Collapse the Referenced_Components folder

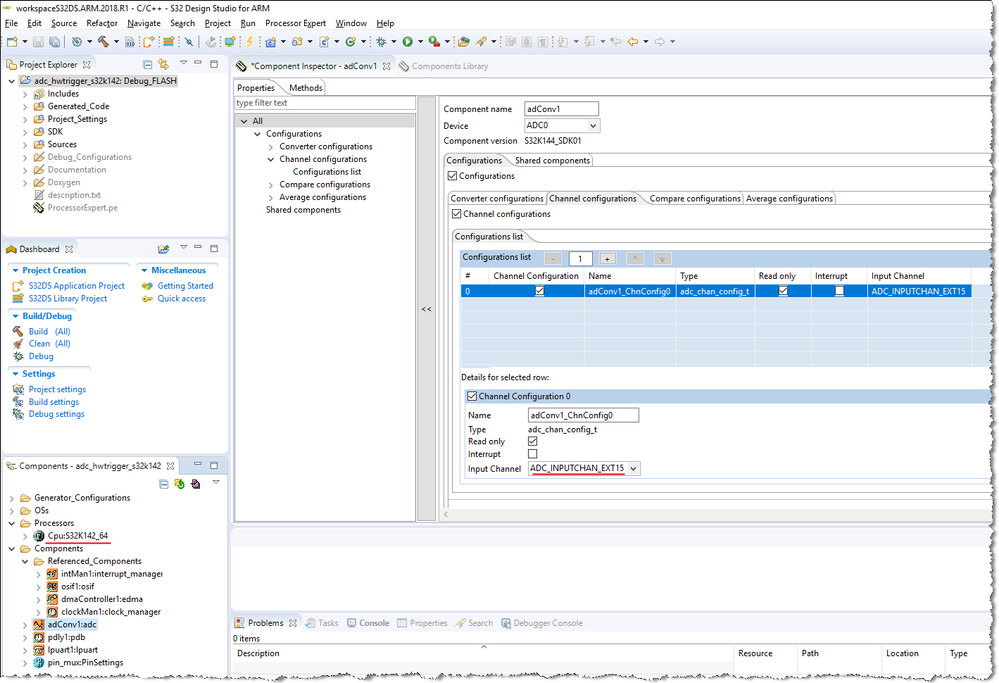25,561
